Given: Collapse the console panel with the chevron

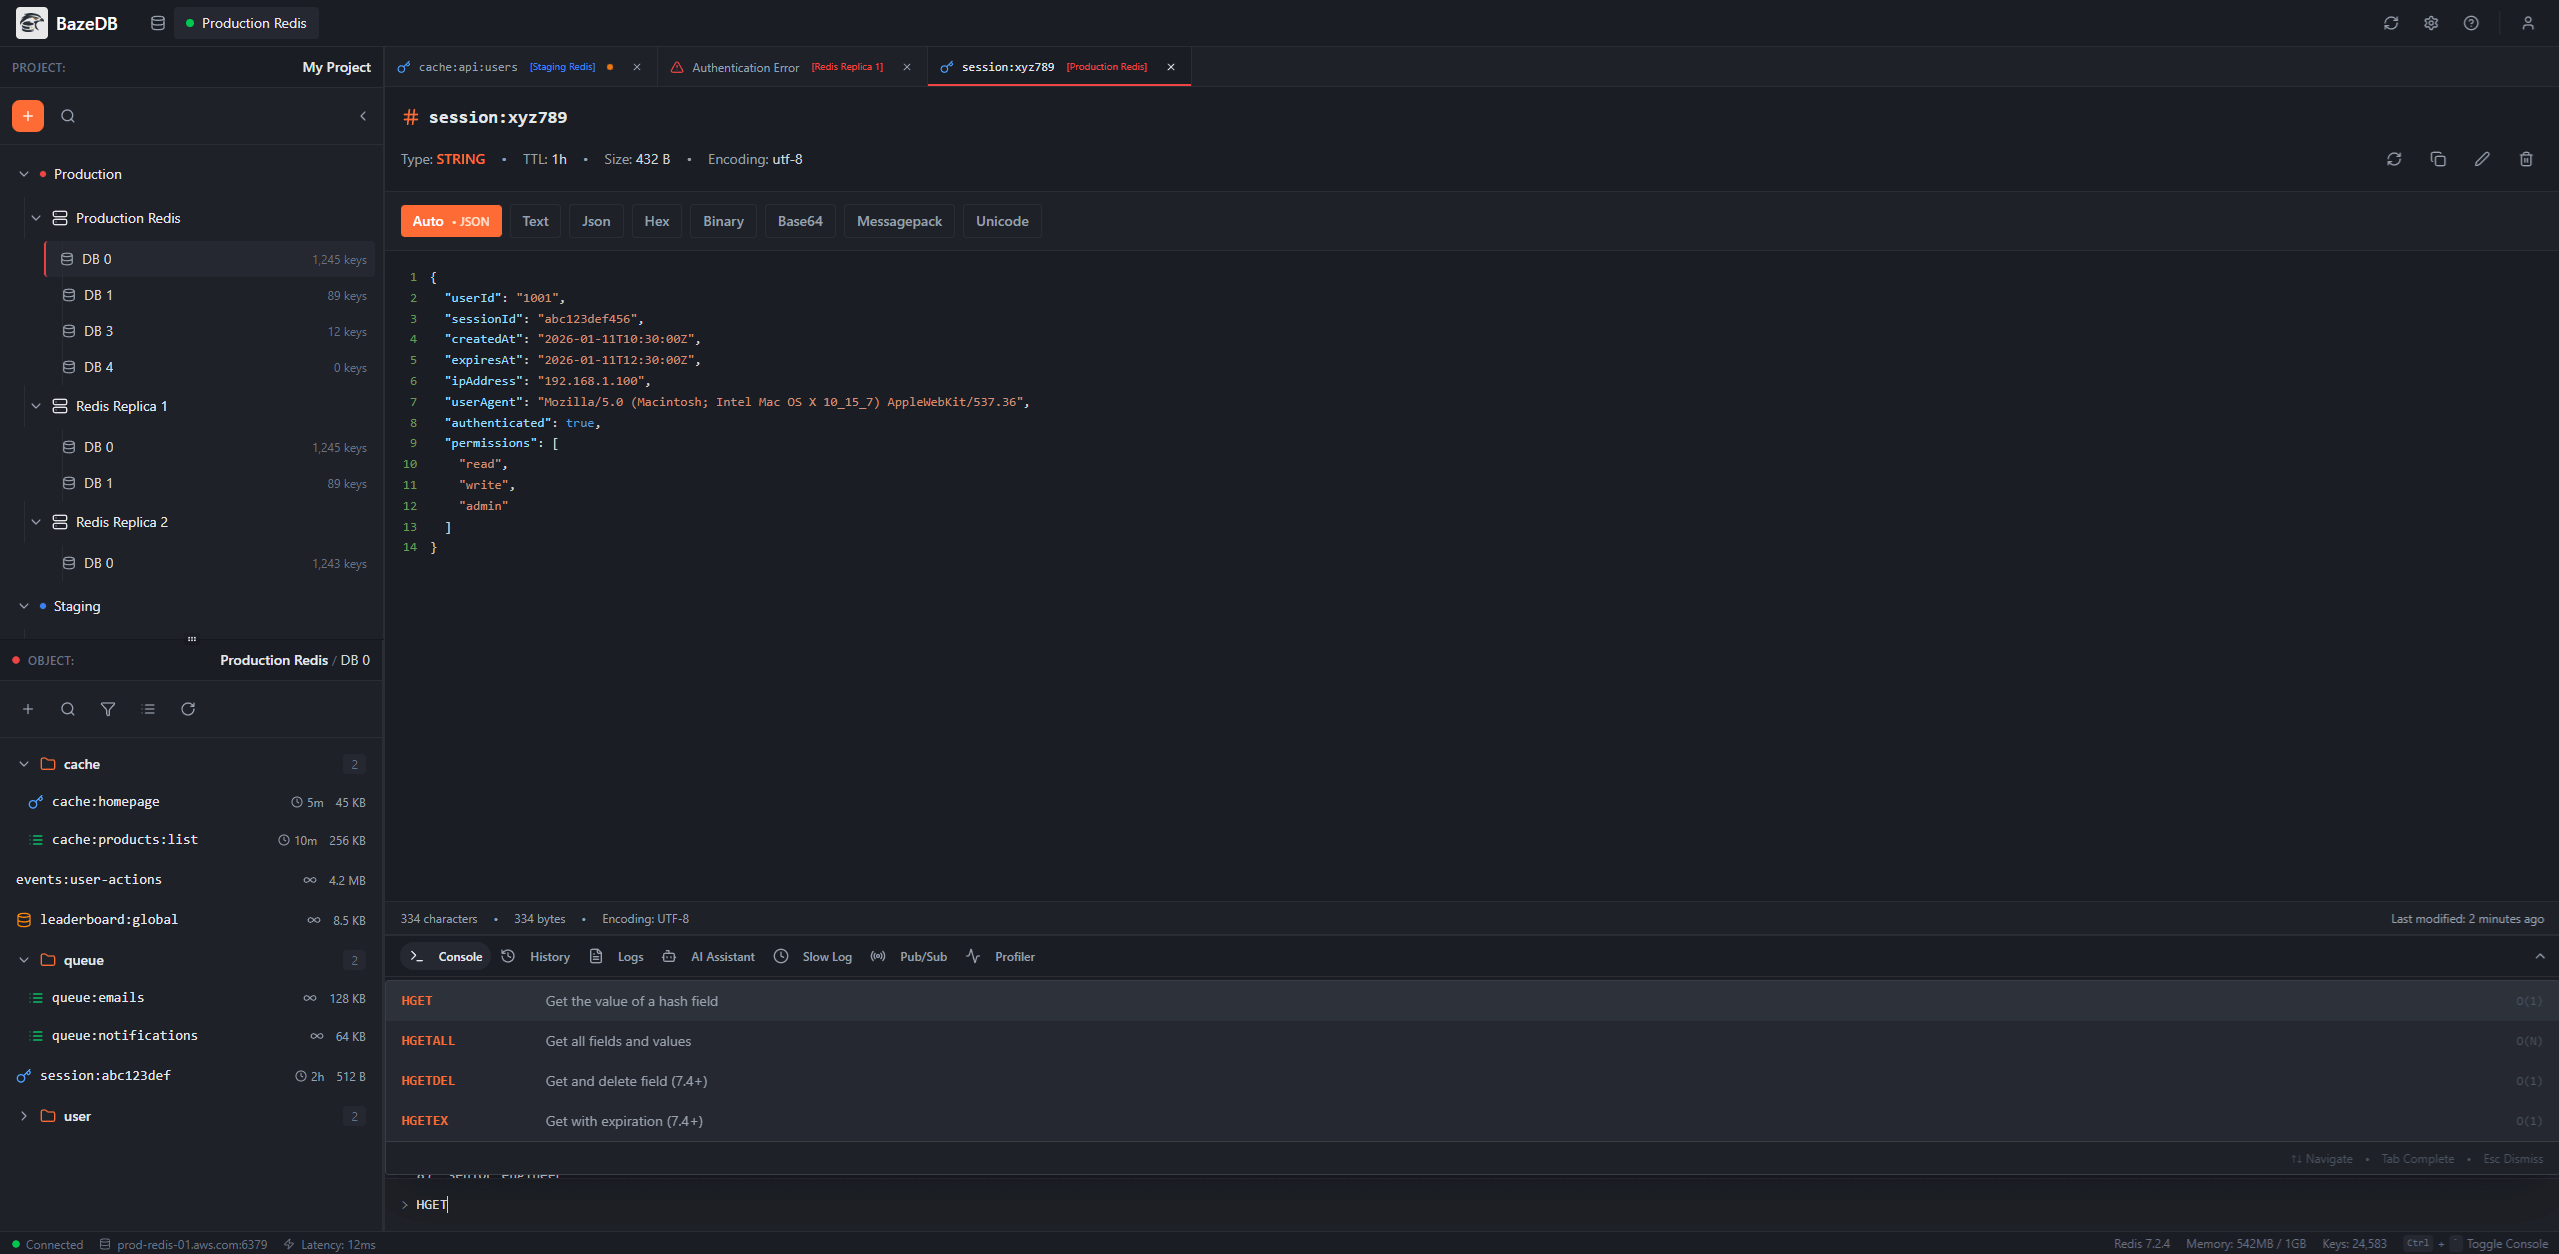Looking at the screenshot, I should [2541, 956].
